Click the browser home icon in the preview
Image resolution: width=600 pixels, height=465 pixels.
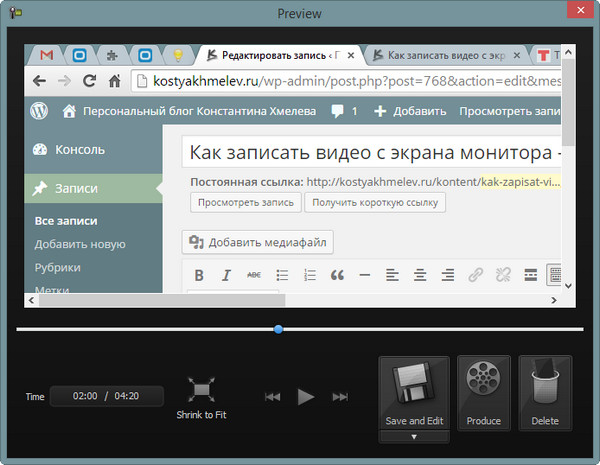(x=116, y=81)
